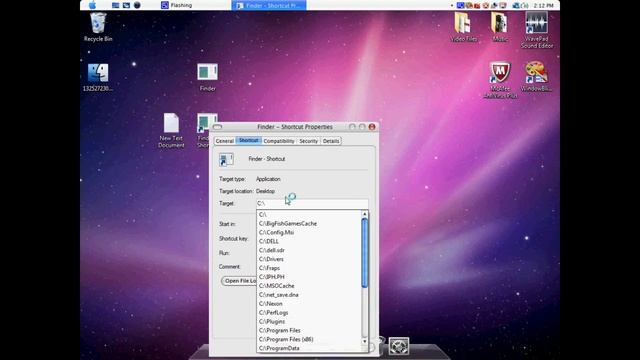Open the Security tab
Screen dimensions: 640x360
(308, 141)
